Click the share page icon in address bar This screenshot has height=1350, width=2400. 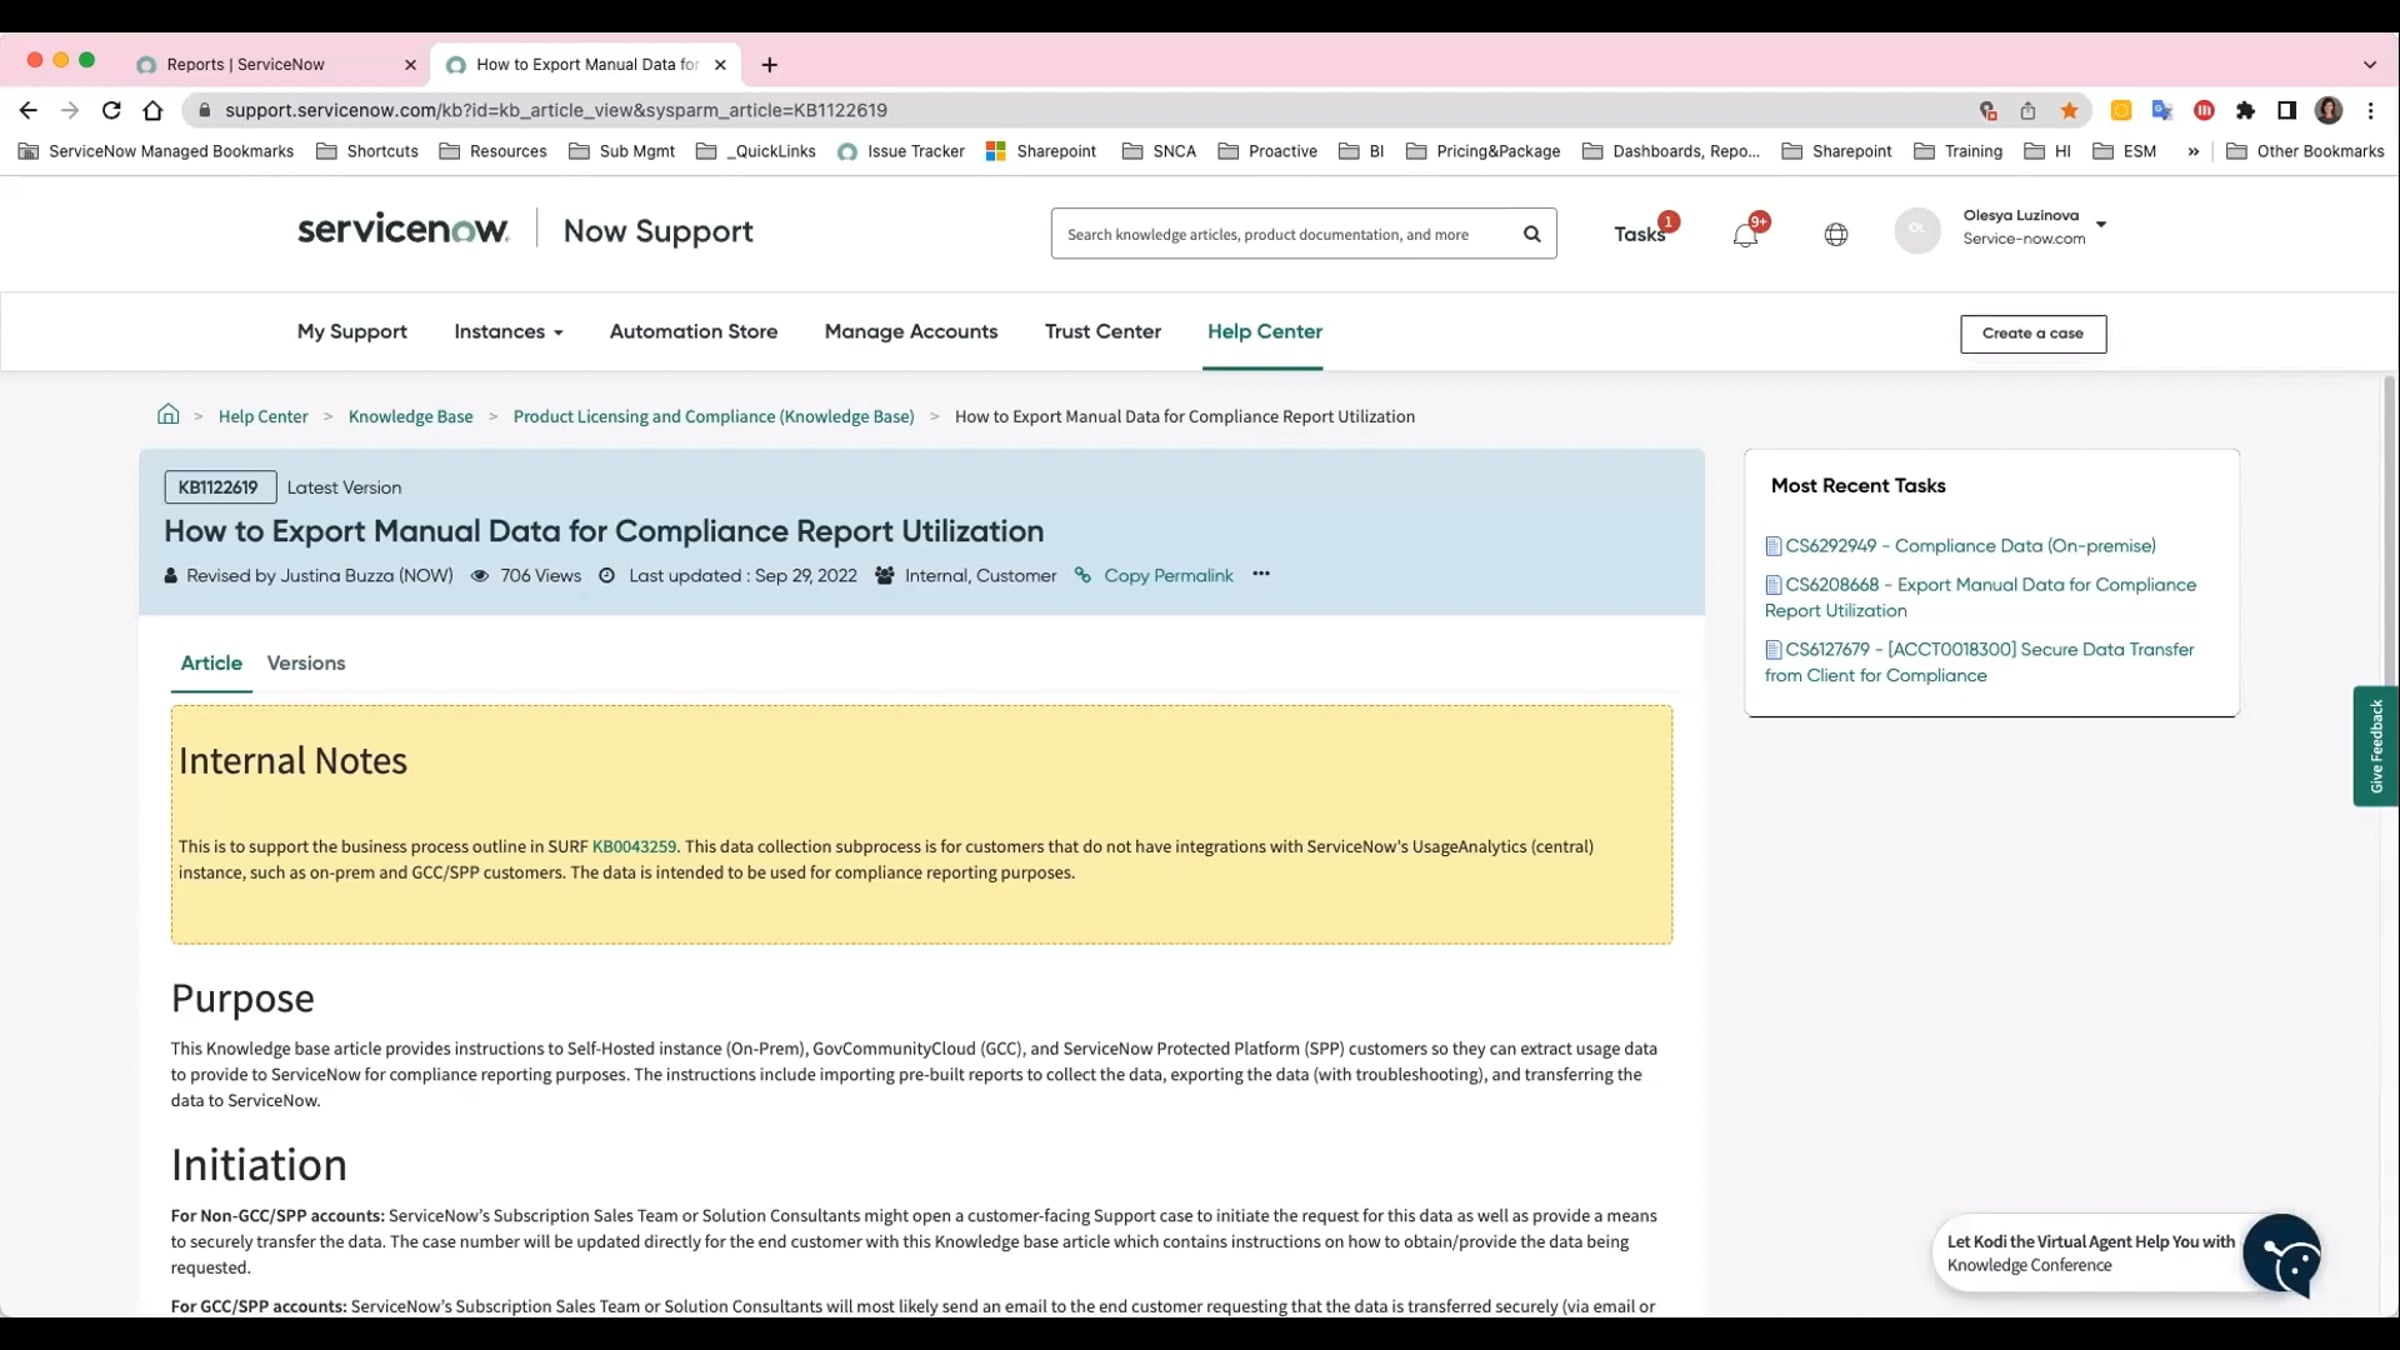pos(2027,110)
